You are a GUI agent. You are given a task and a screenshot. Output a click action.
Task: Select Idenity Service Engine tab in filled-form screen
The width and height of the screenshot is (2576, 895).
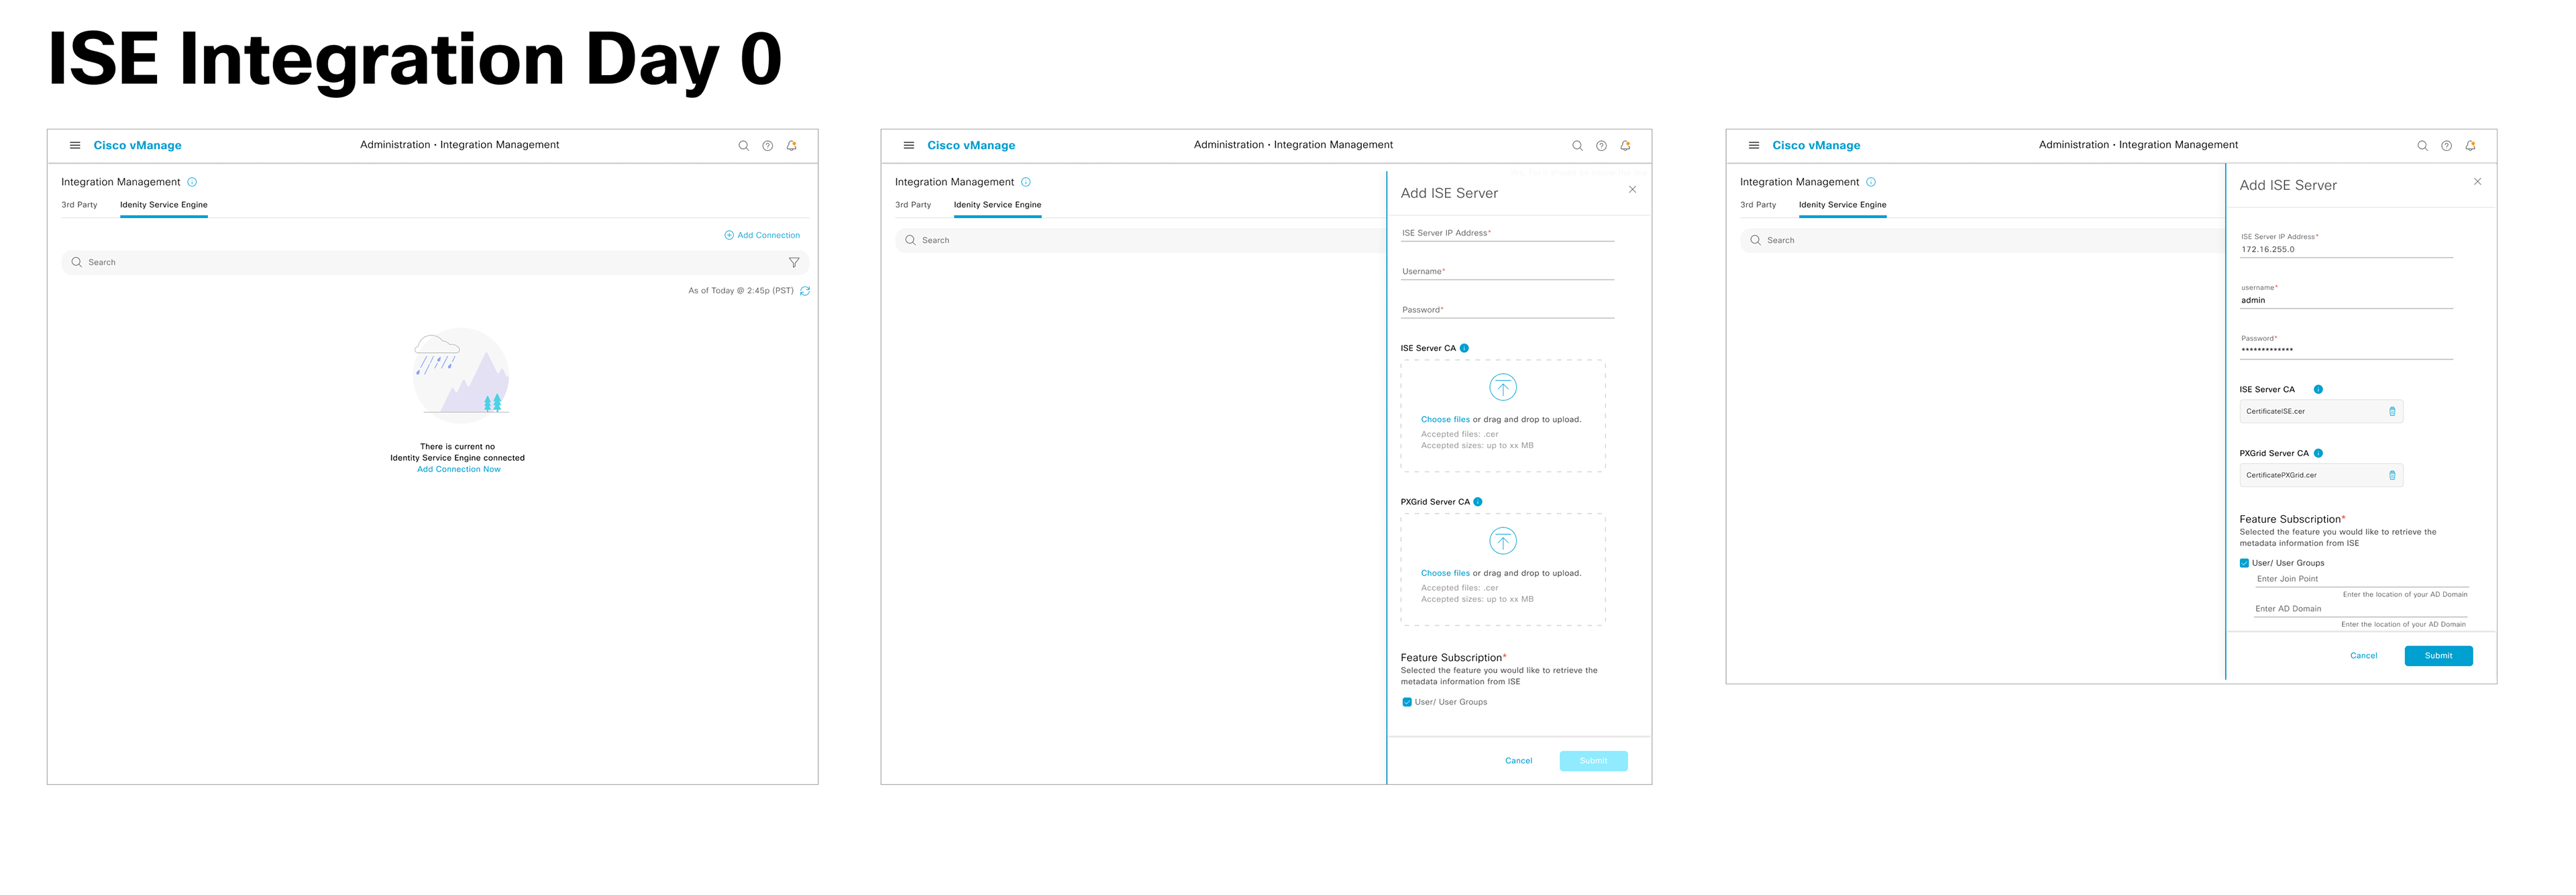coord(1842,205)
